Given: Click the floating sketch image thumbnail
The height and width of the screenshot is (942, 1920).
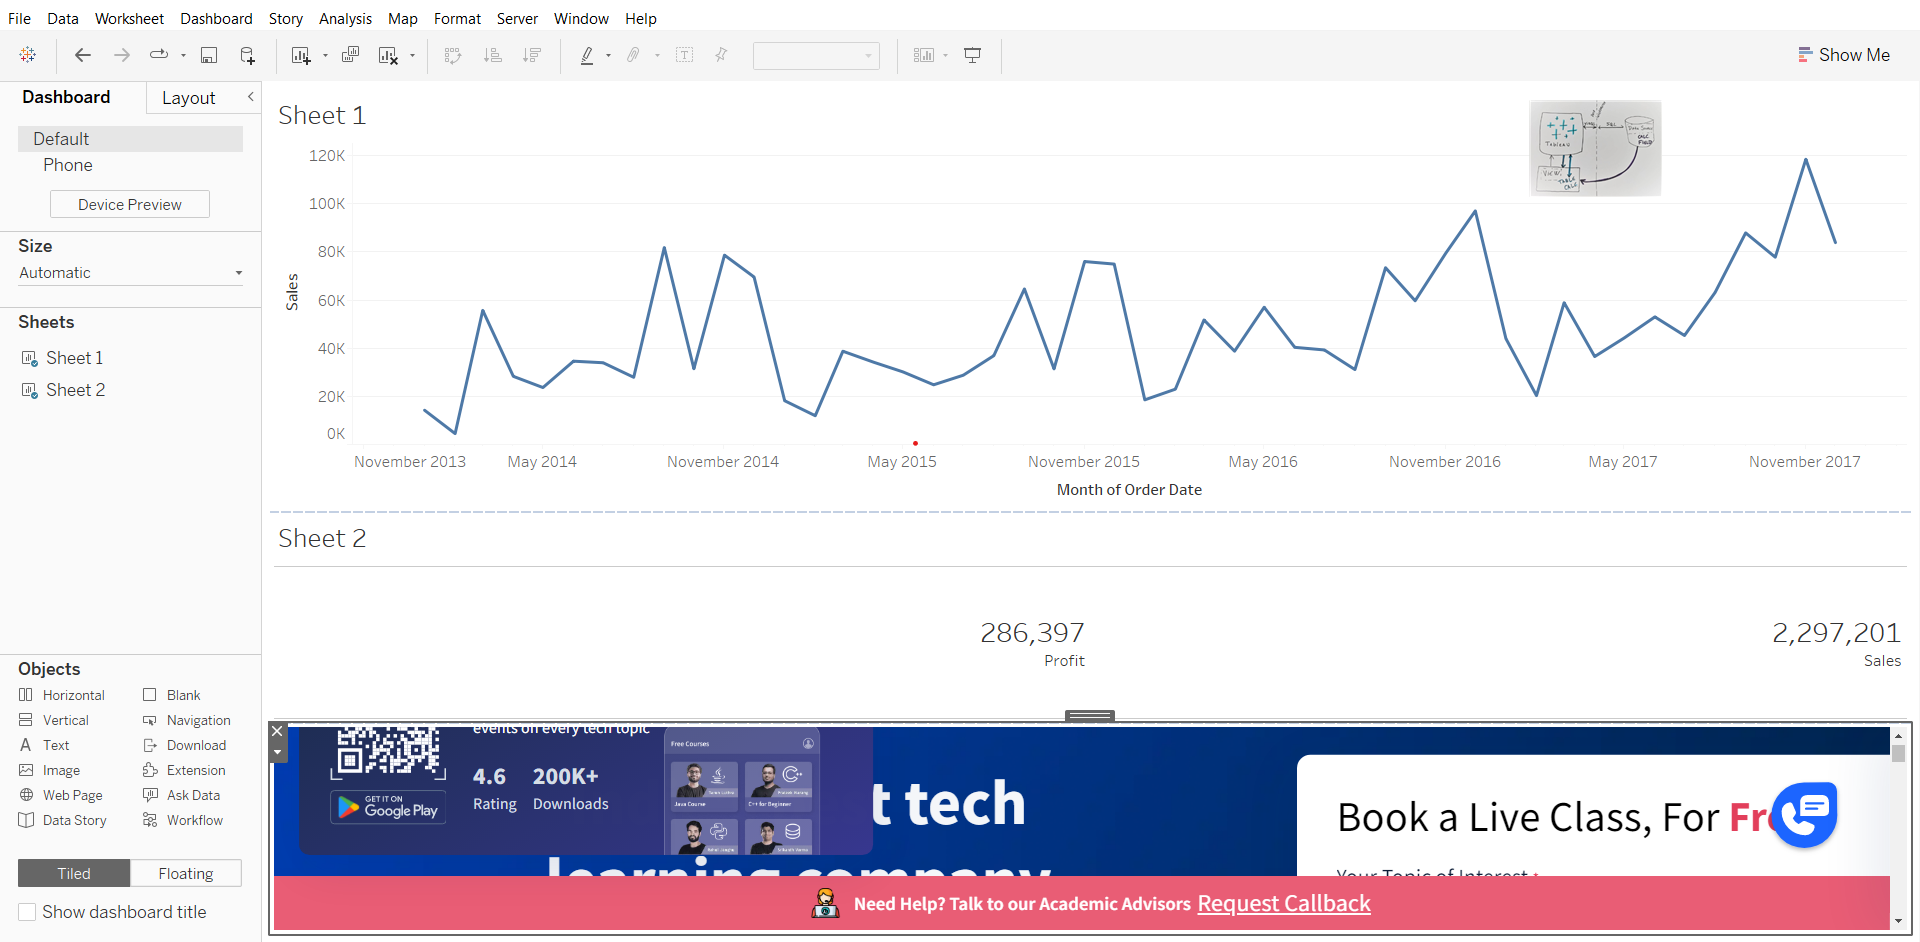Looking at the screenshot, I should point(1595,148).
